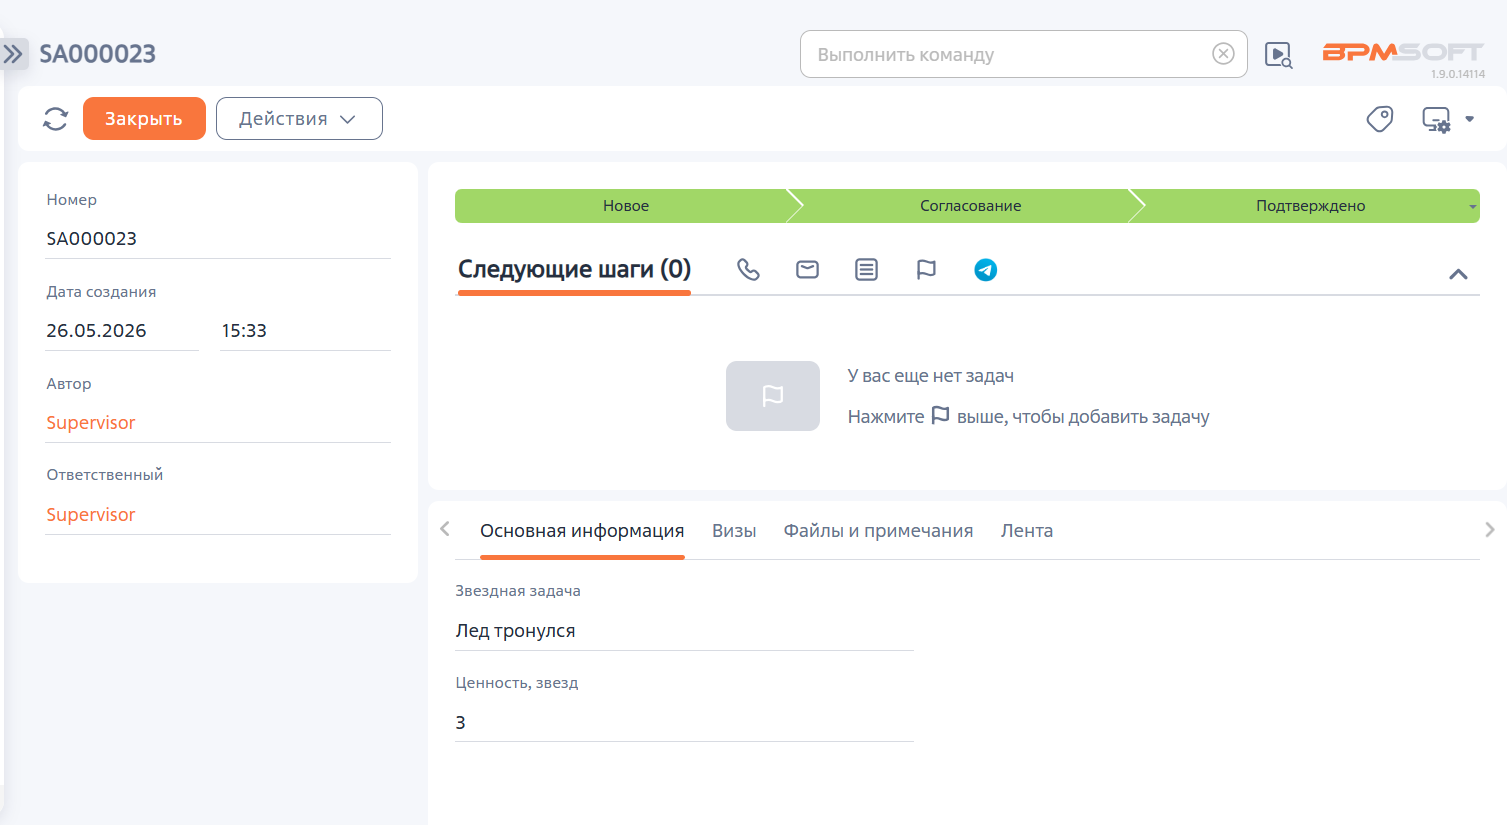Clear the command line field

[x=1223, y=54]
